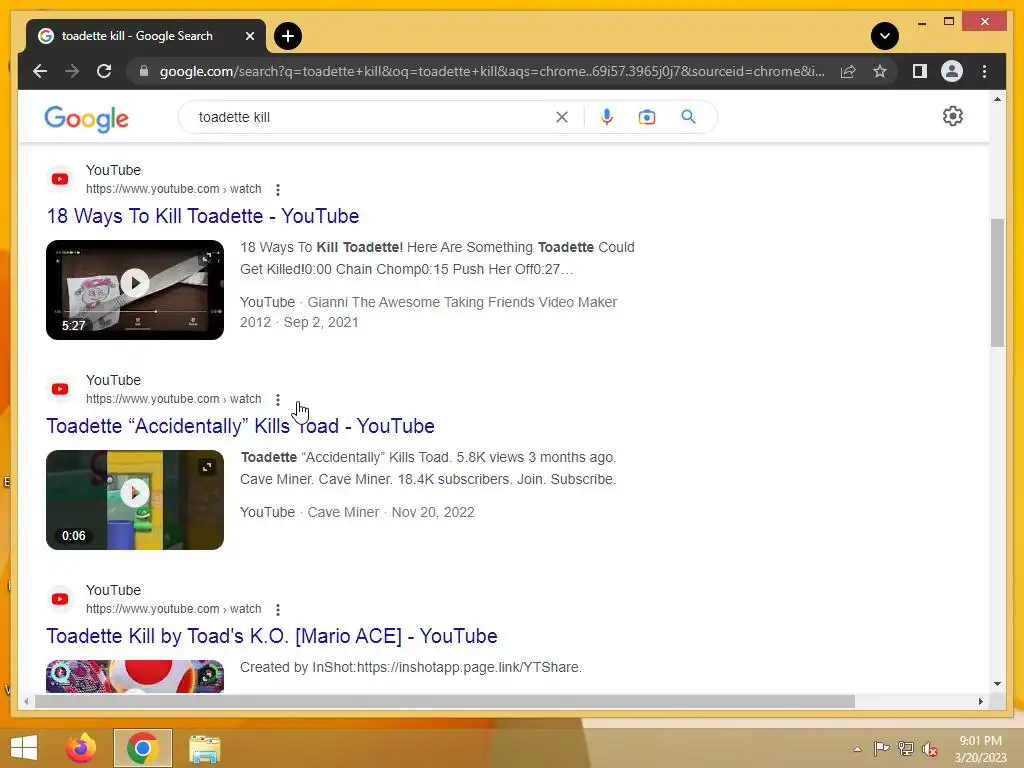This screenshot has height=768, width=1024.
Task: Select Chrome in the taskbar
Action: (142, 748)
